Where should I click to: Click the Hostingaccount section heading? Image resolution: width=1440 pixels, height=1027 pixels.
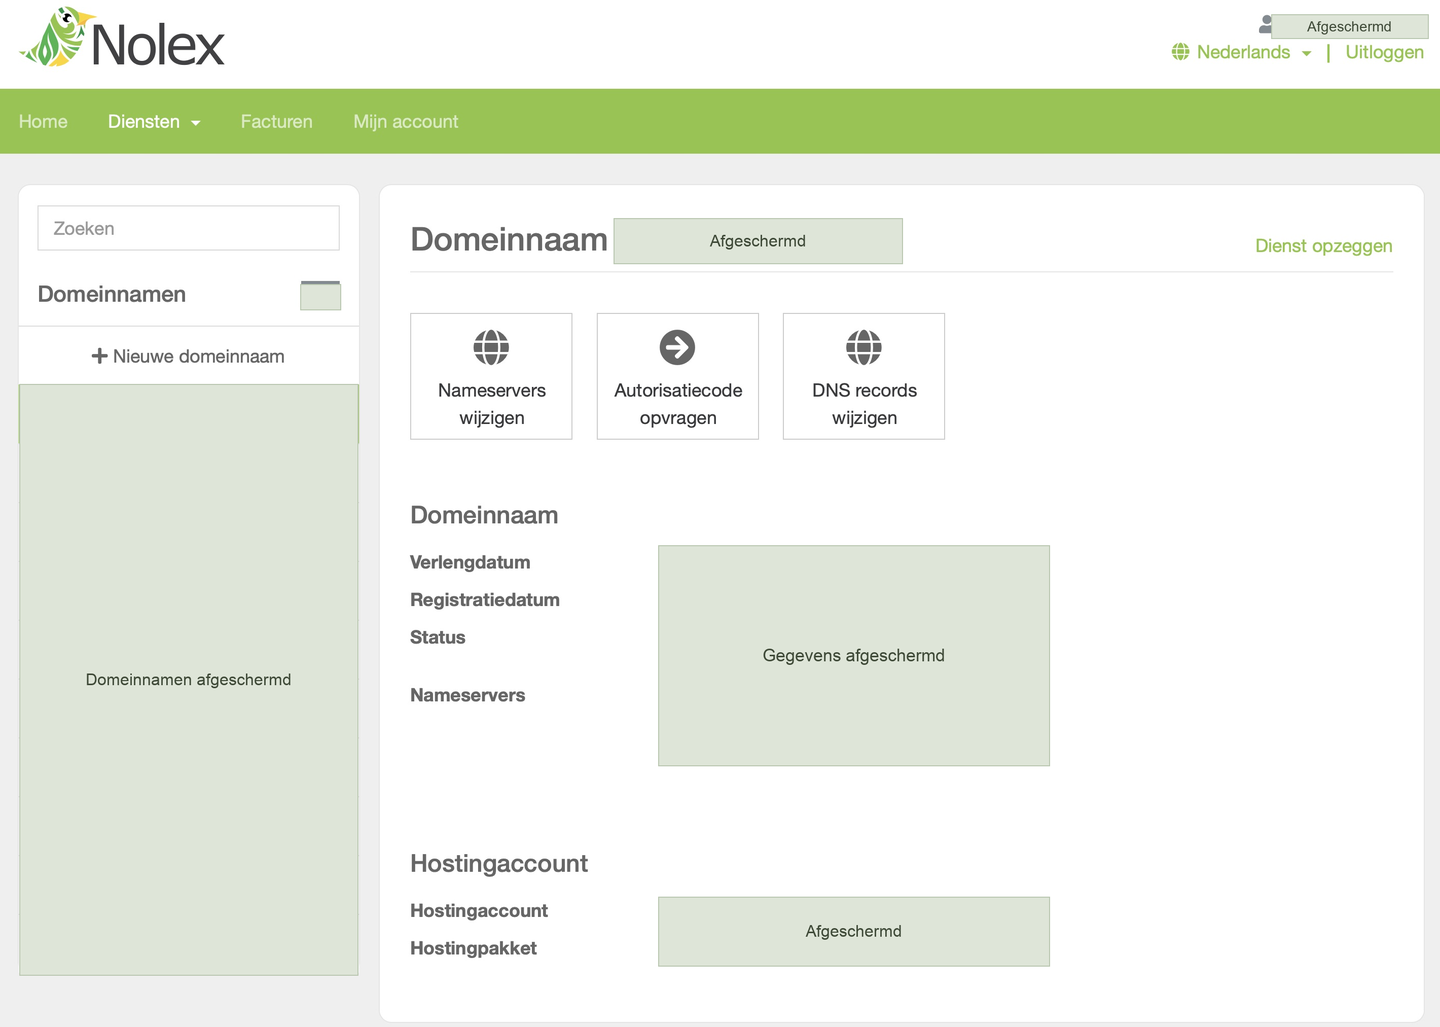pyautogui.click(x=499, y=863)
